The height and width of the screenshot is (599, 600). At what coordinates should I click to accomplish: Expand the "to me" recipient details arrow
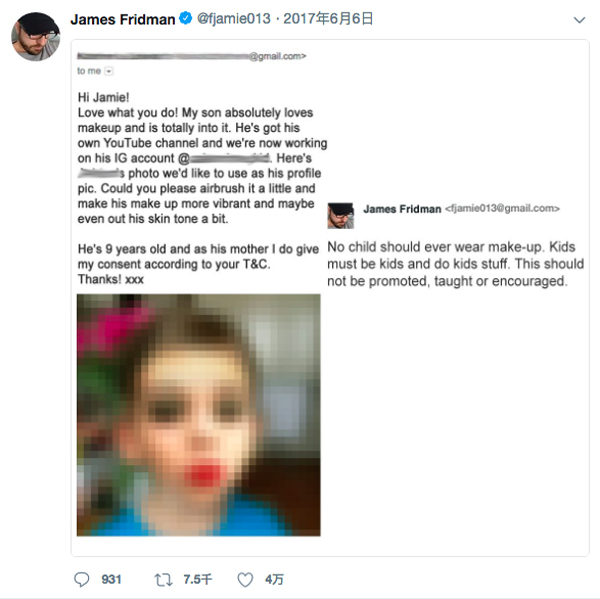point(109,72)
